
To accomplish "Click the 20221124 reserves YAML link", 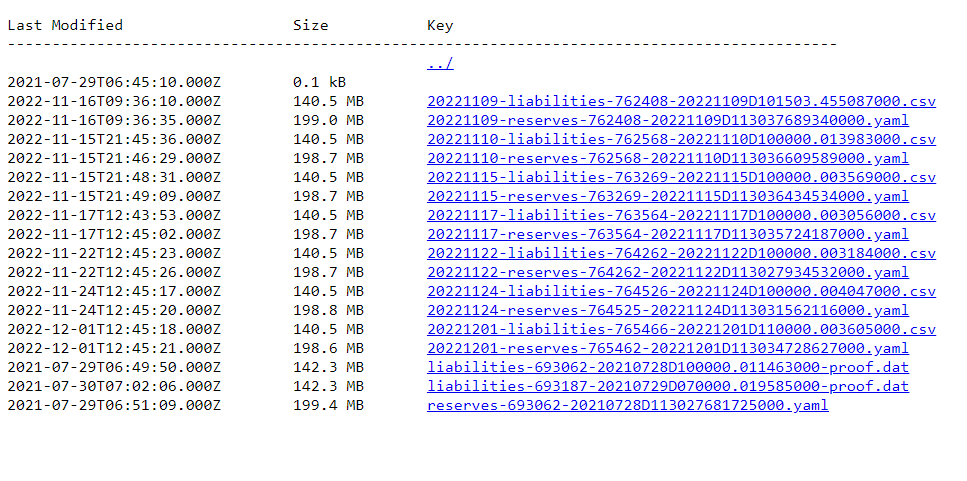I will point(667,310).
